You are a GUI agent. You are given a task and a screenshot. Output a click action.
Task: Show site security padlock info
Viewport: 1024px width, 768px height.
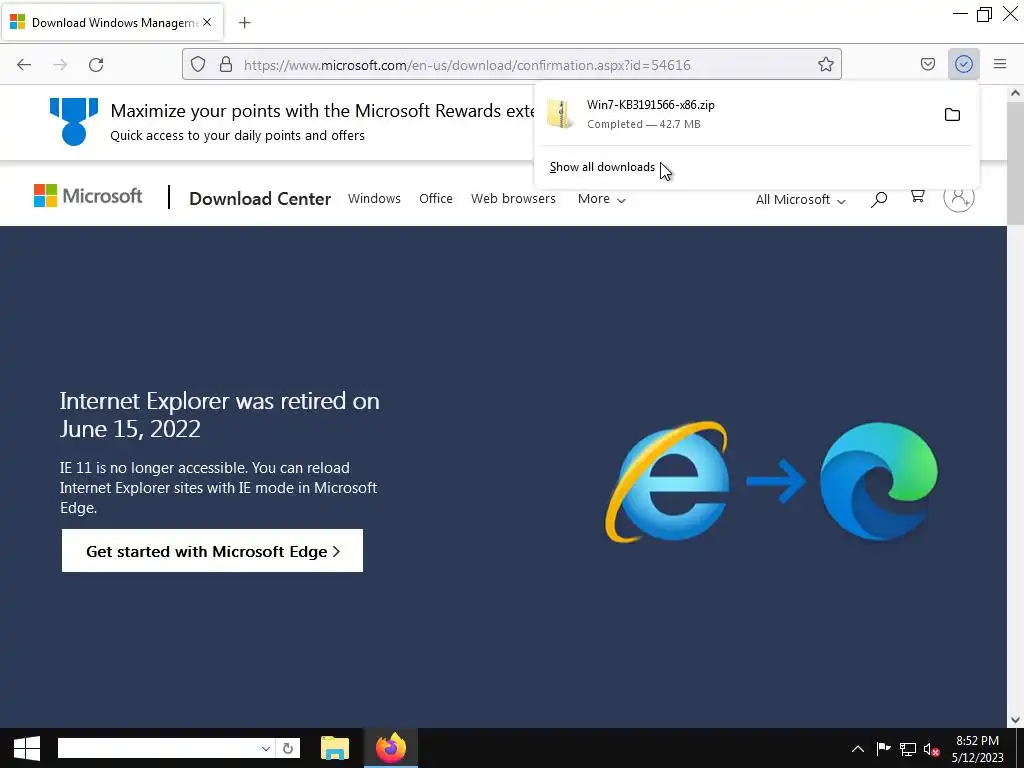pos(226,64)
